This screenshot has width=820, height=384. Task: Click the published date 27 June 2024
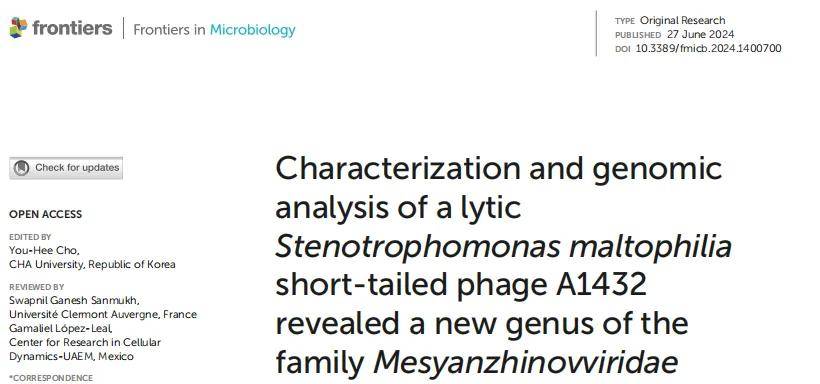pyautogui.click(x=700, y=35)
